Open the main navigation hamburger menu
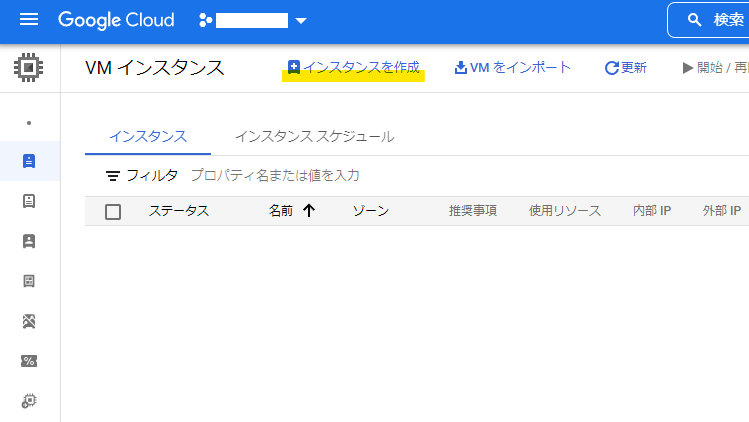The height and width of the screenshot is (422, 749). pyautogui.click(x=29, y=20)
